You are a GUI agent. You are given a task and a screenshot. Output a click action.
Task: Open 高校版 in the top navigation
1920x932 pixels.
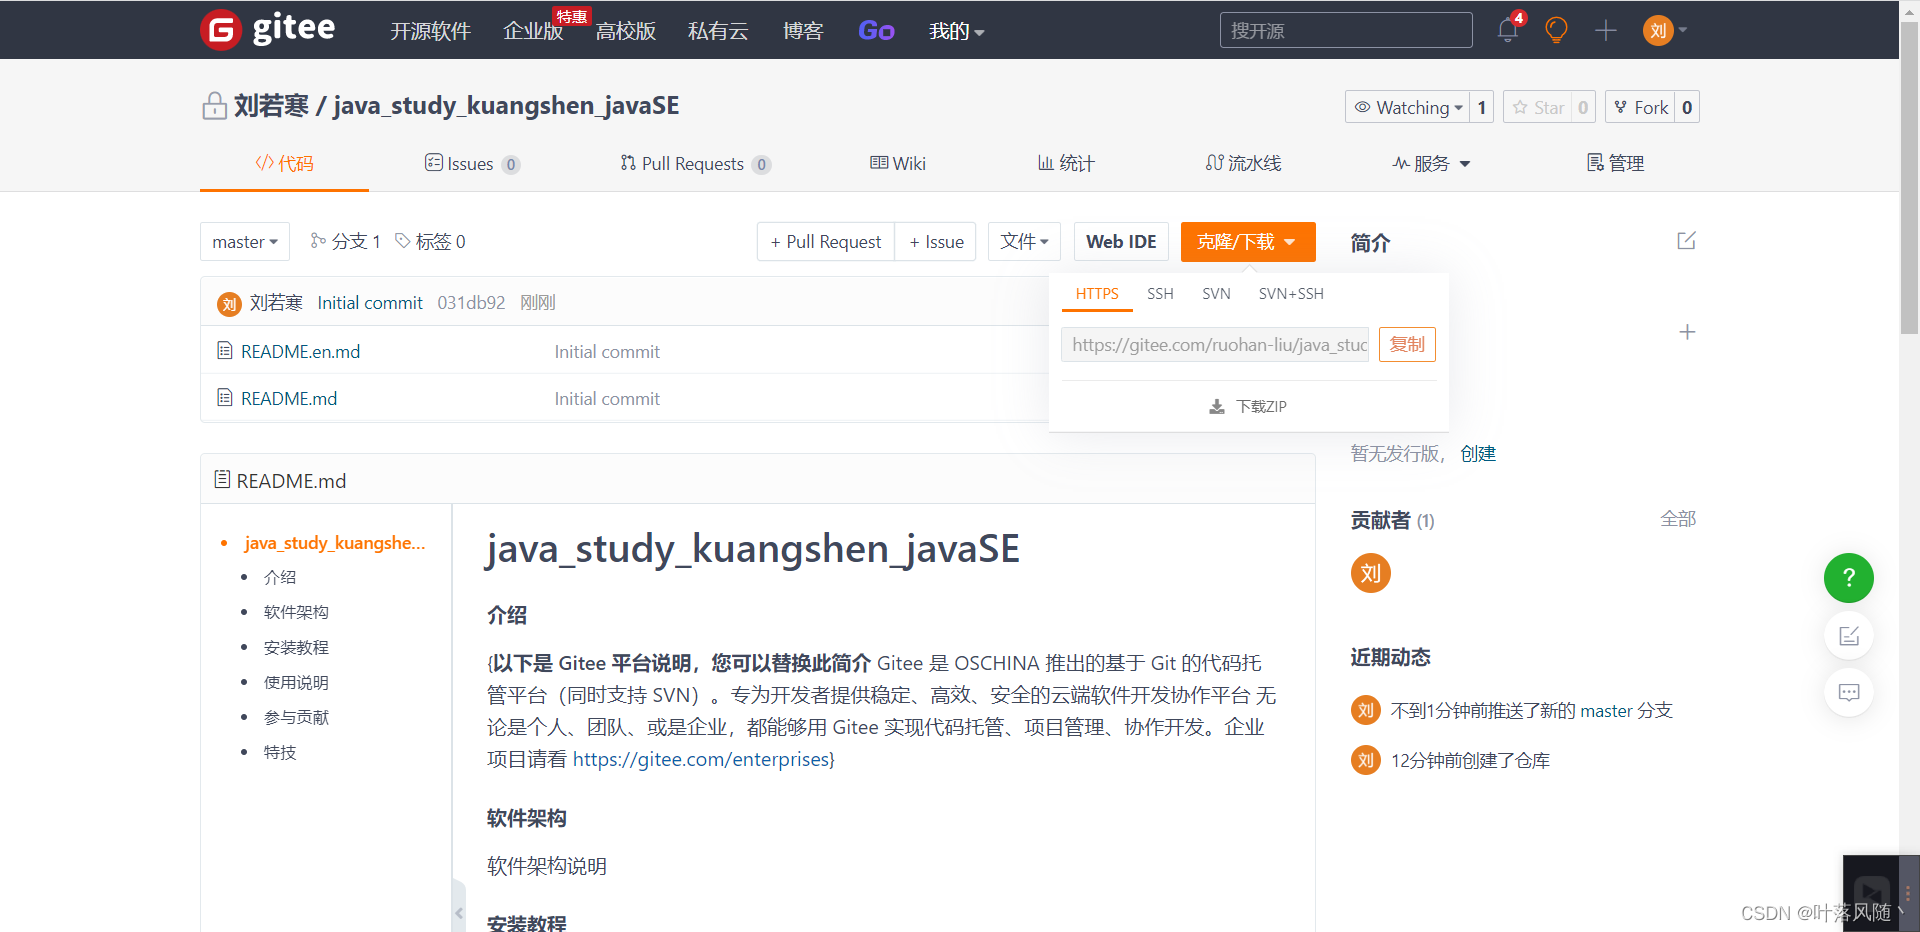pyautogui.click(x=626, y=31)
